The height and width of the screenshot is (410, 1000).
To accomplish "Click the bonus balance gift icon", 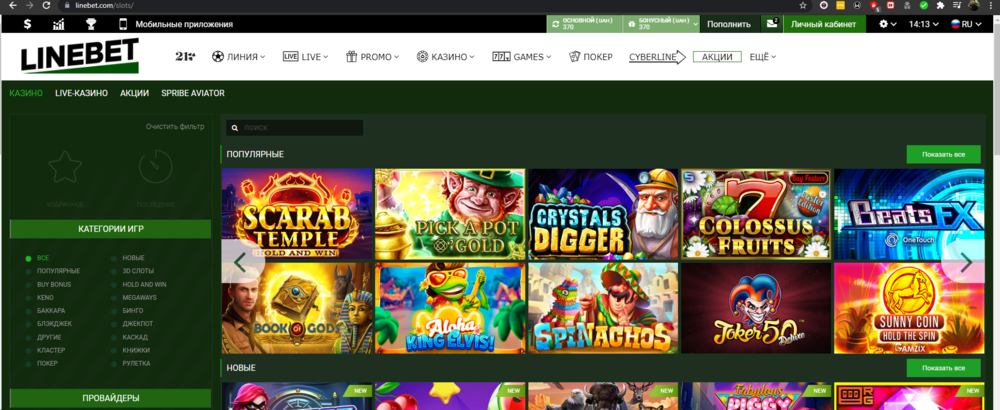I will click(631, 24).
